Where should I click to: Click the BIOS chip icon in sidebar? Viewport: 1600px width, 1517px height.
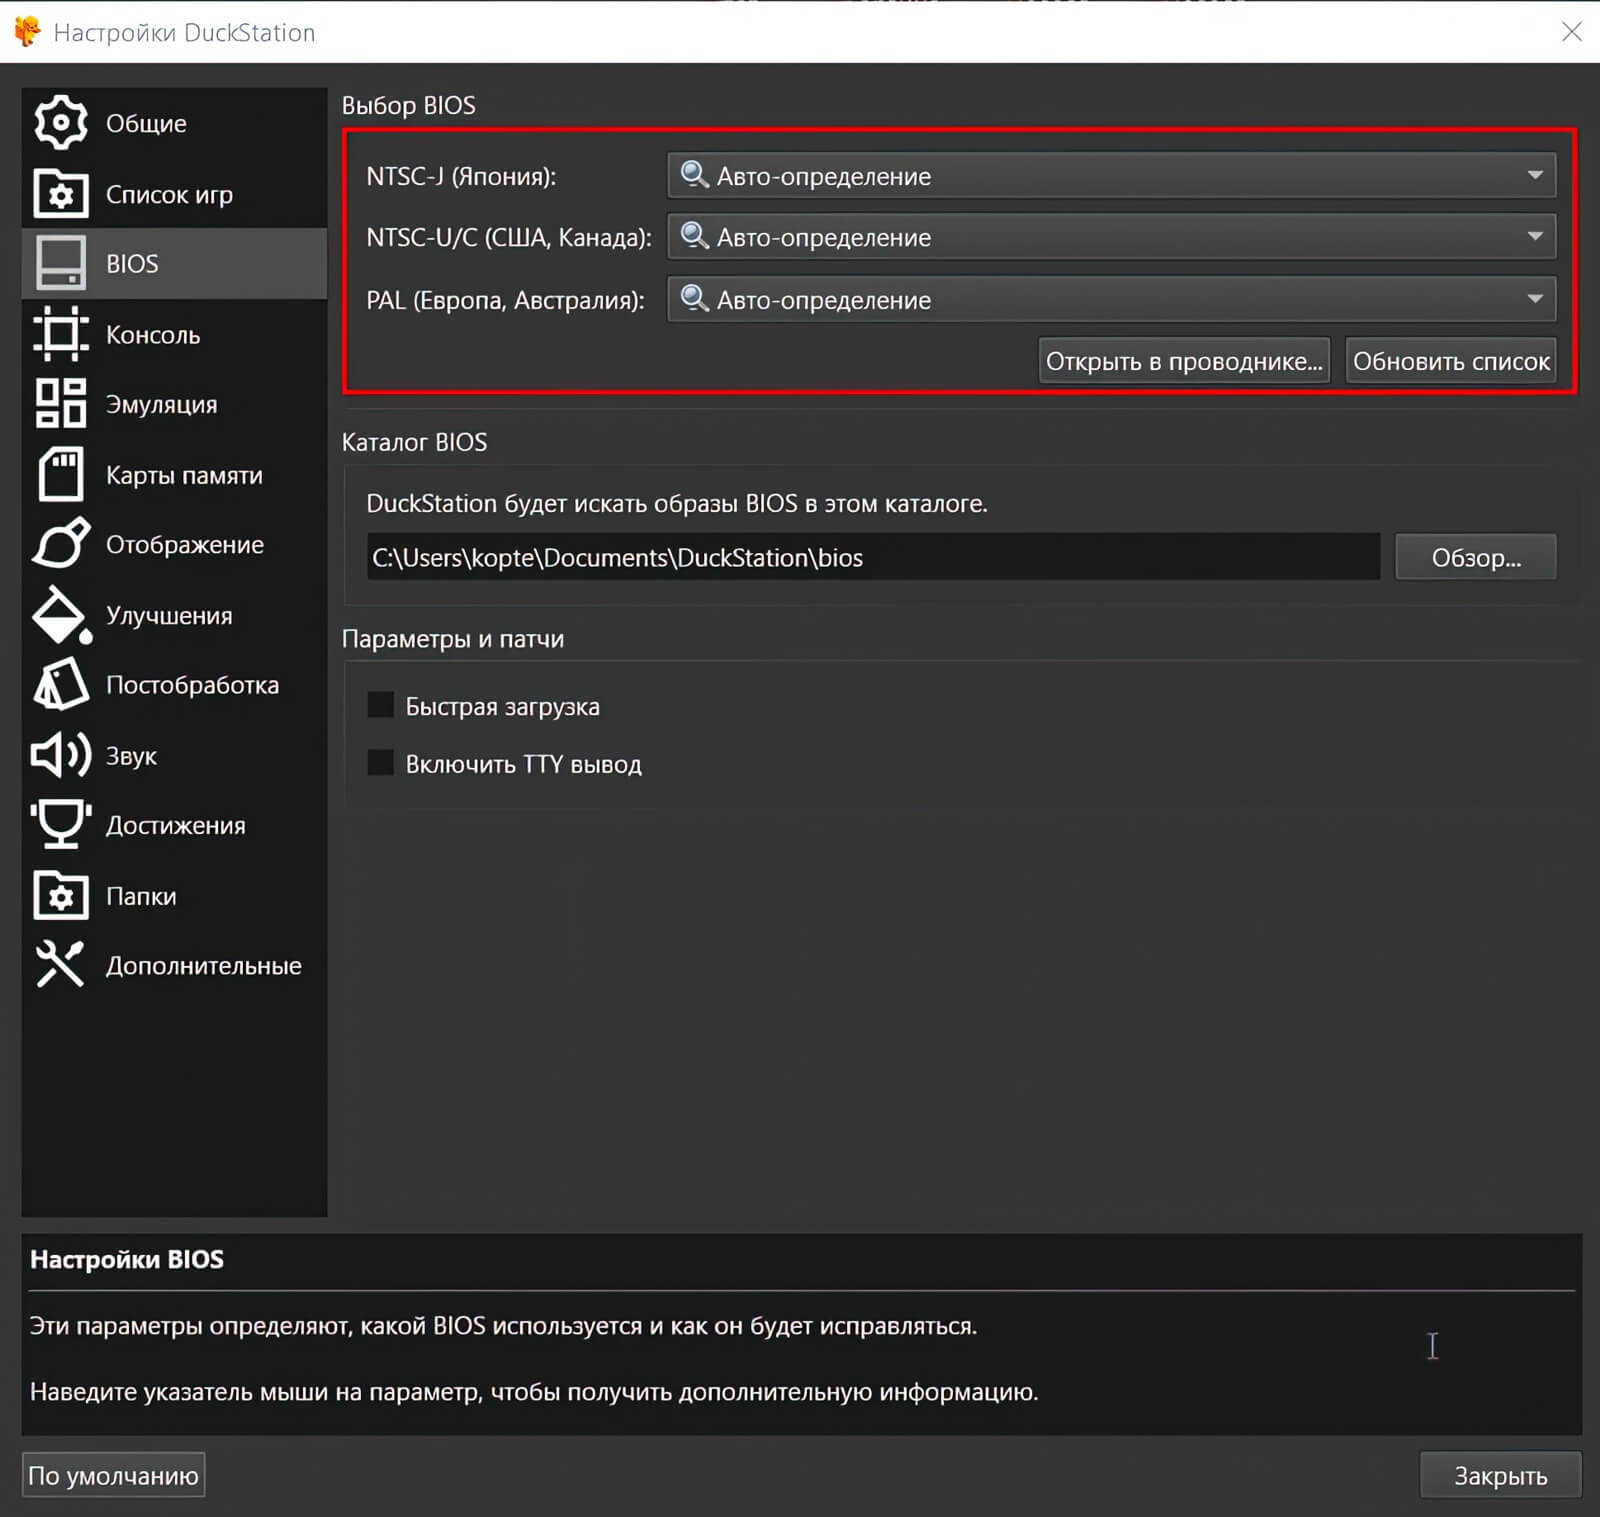coord(61,263)
